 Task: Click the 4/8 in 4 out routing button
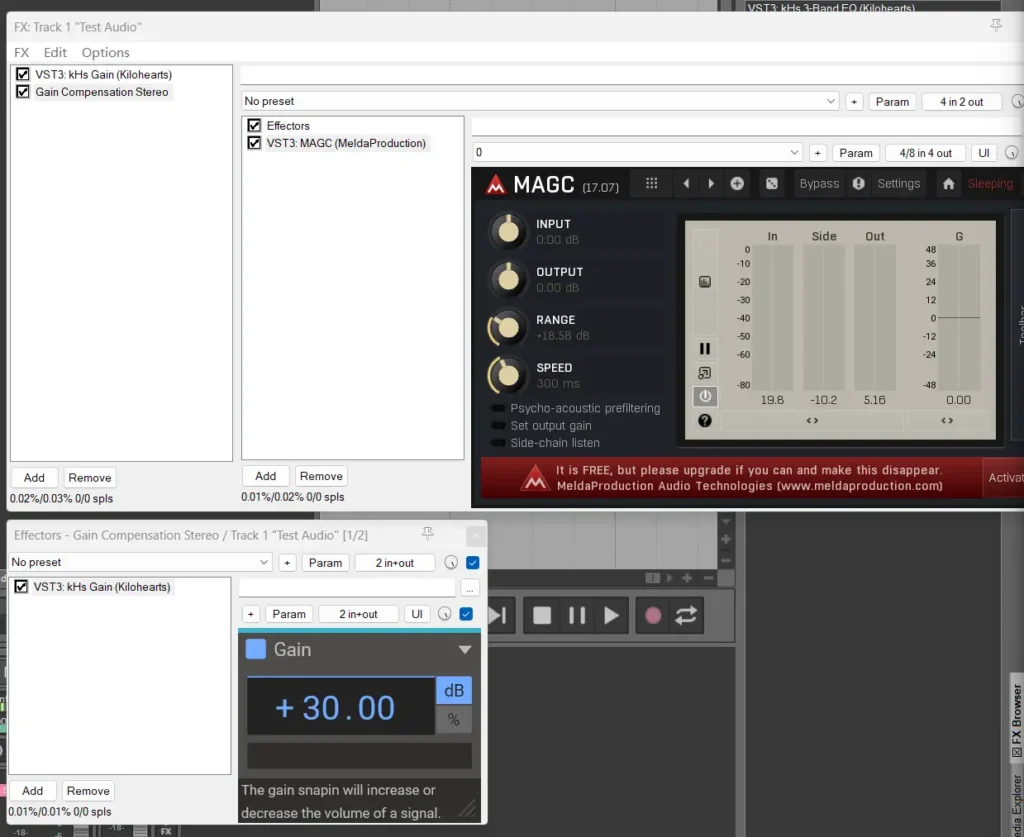(925, 153)
